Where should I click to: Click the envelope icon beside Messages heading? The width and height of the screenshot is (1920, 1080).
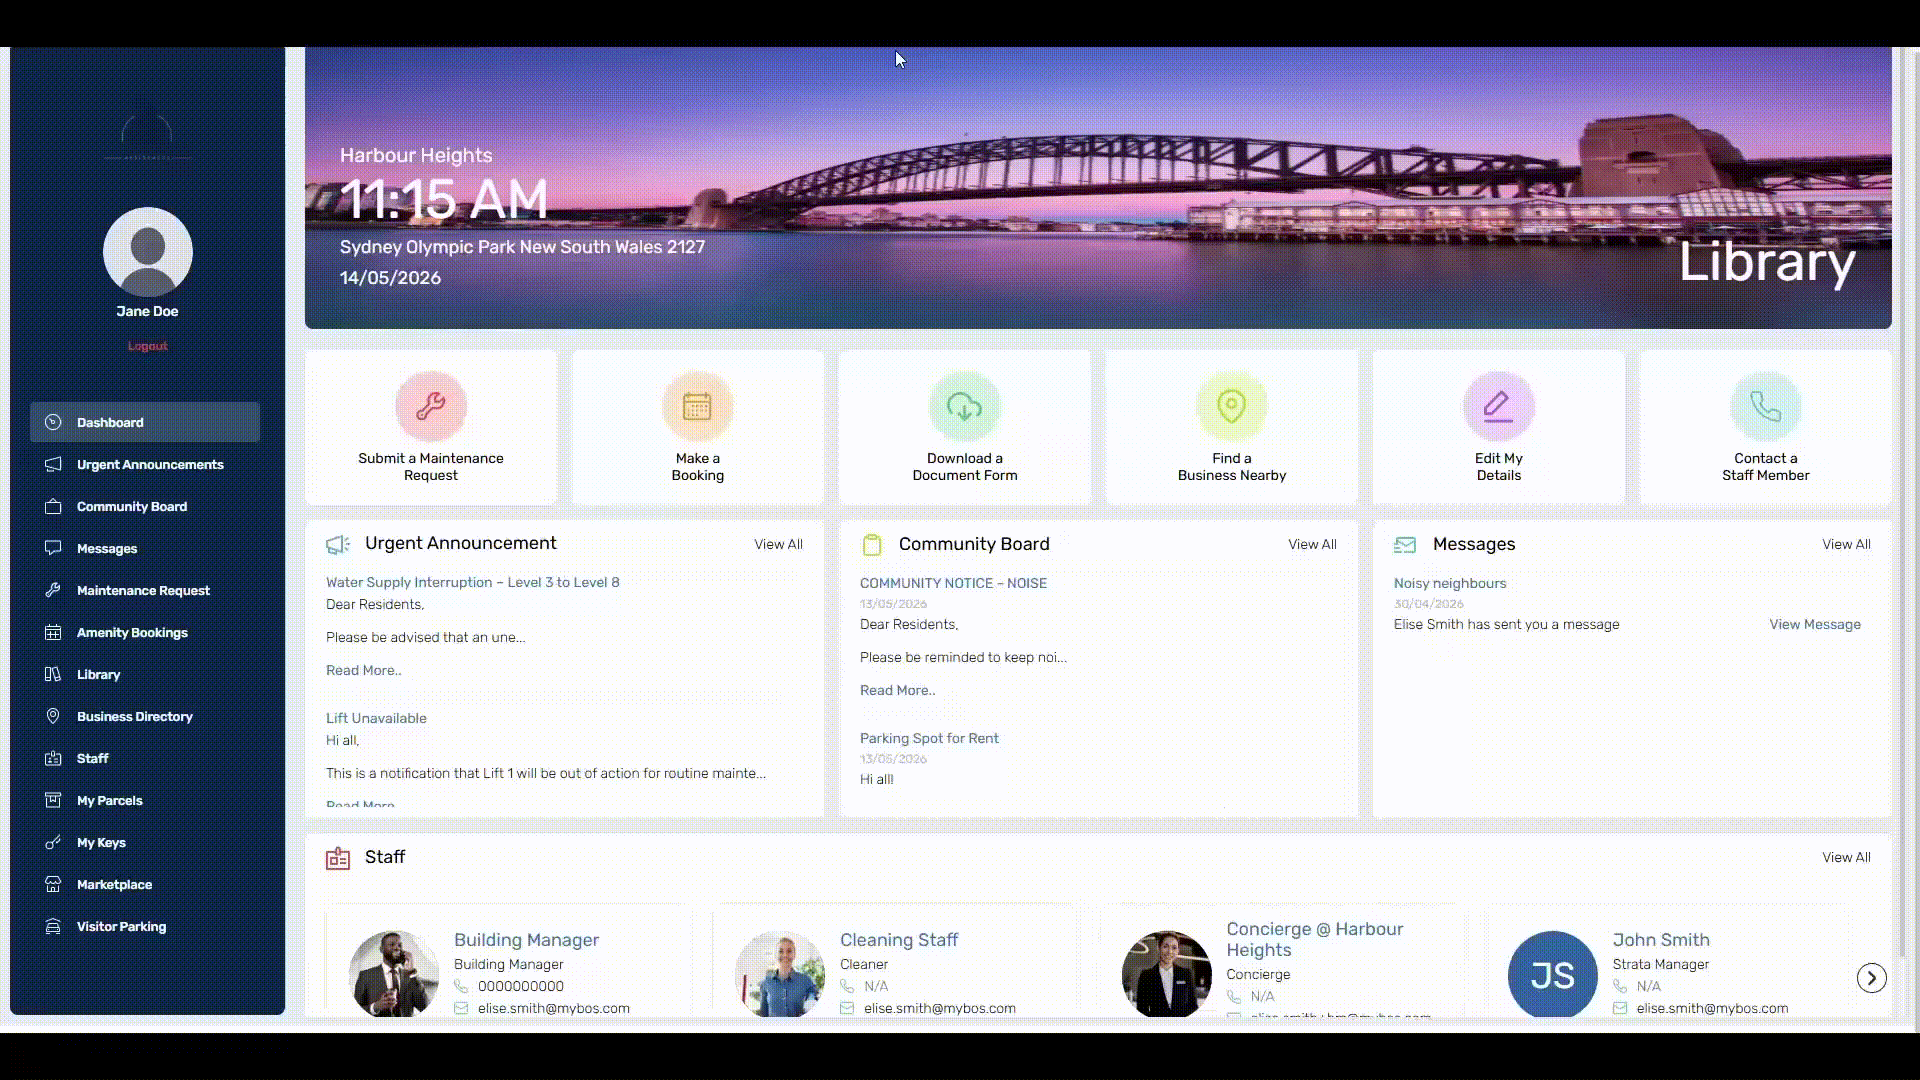tap(1405, 545)
